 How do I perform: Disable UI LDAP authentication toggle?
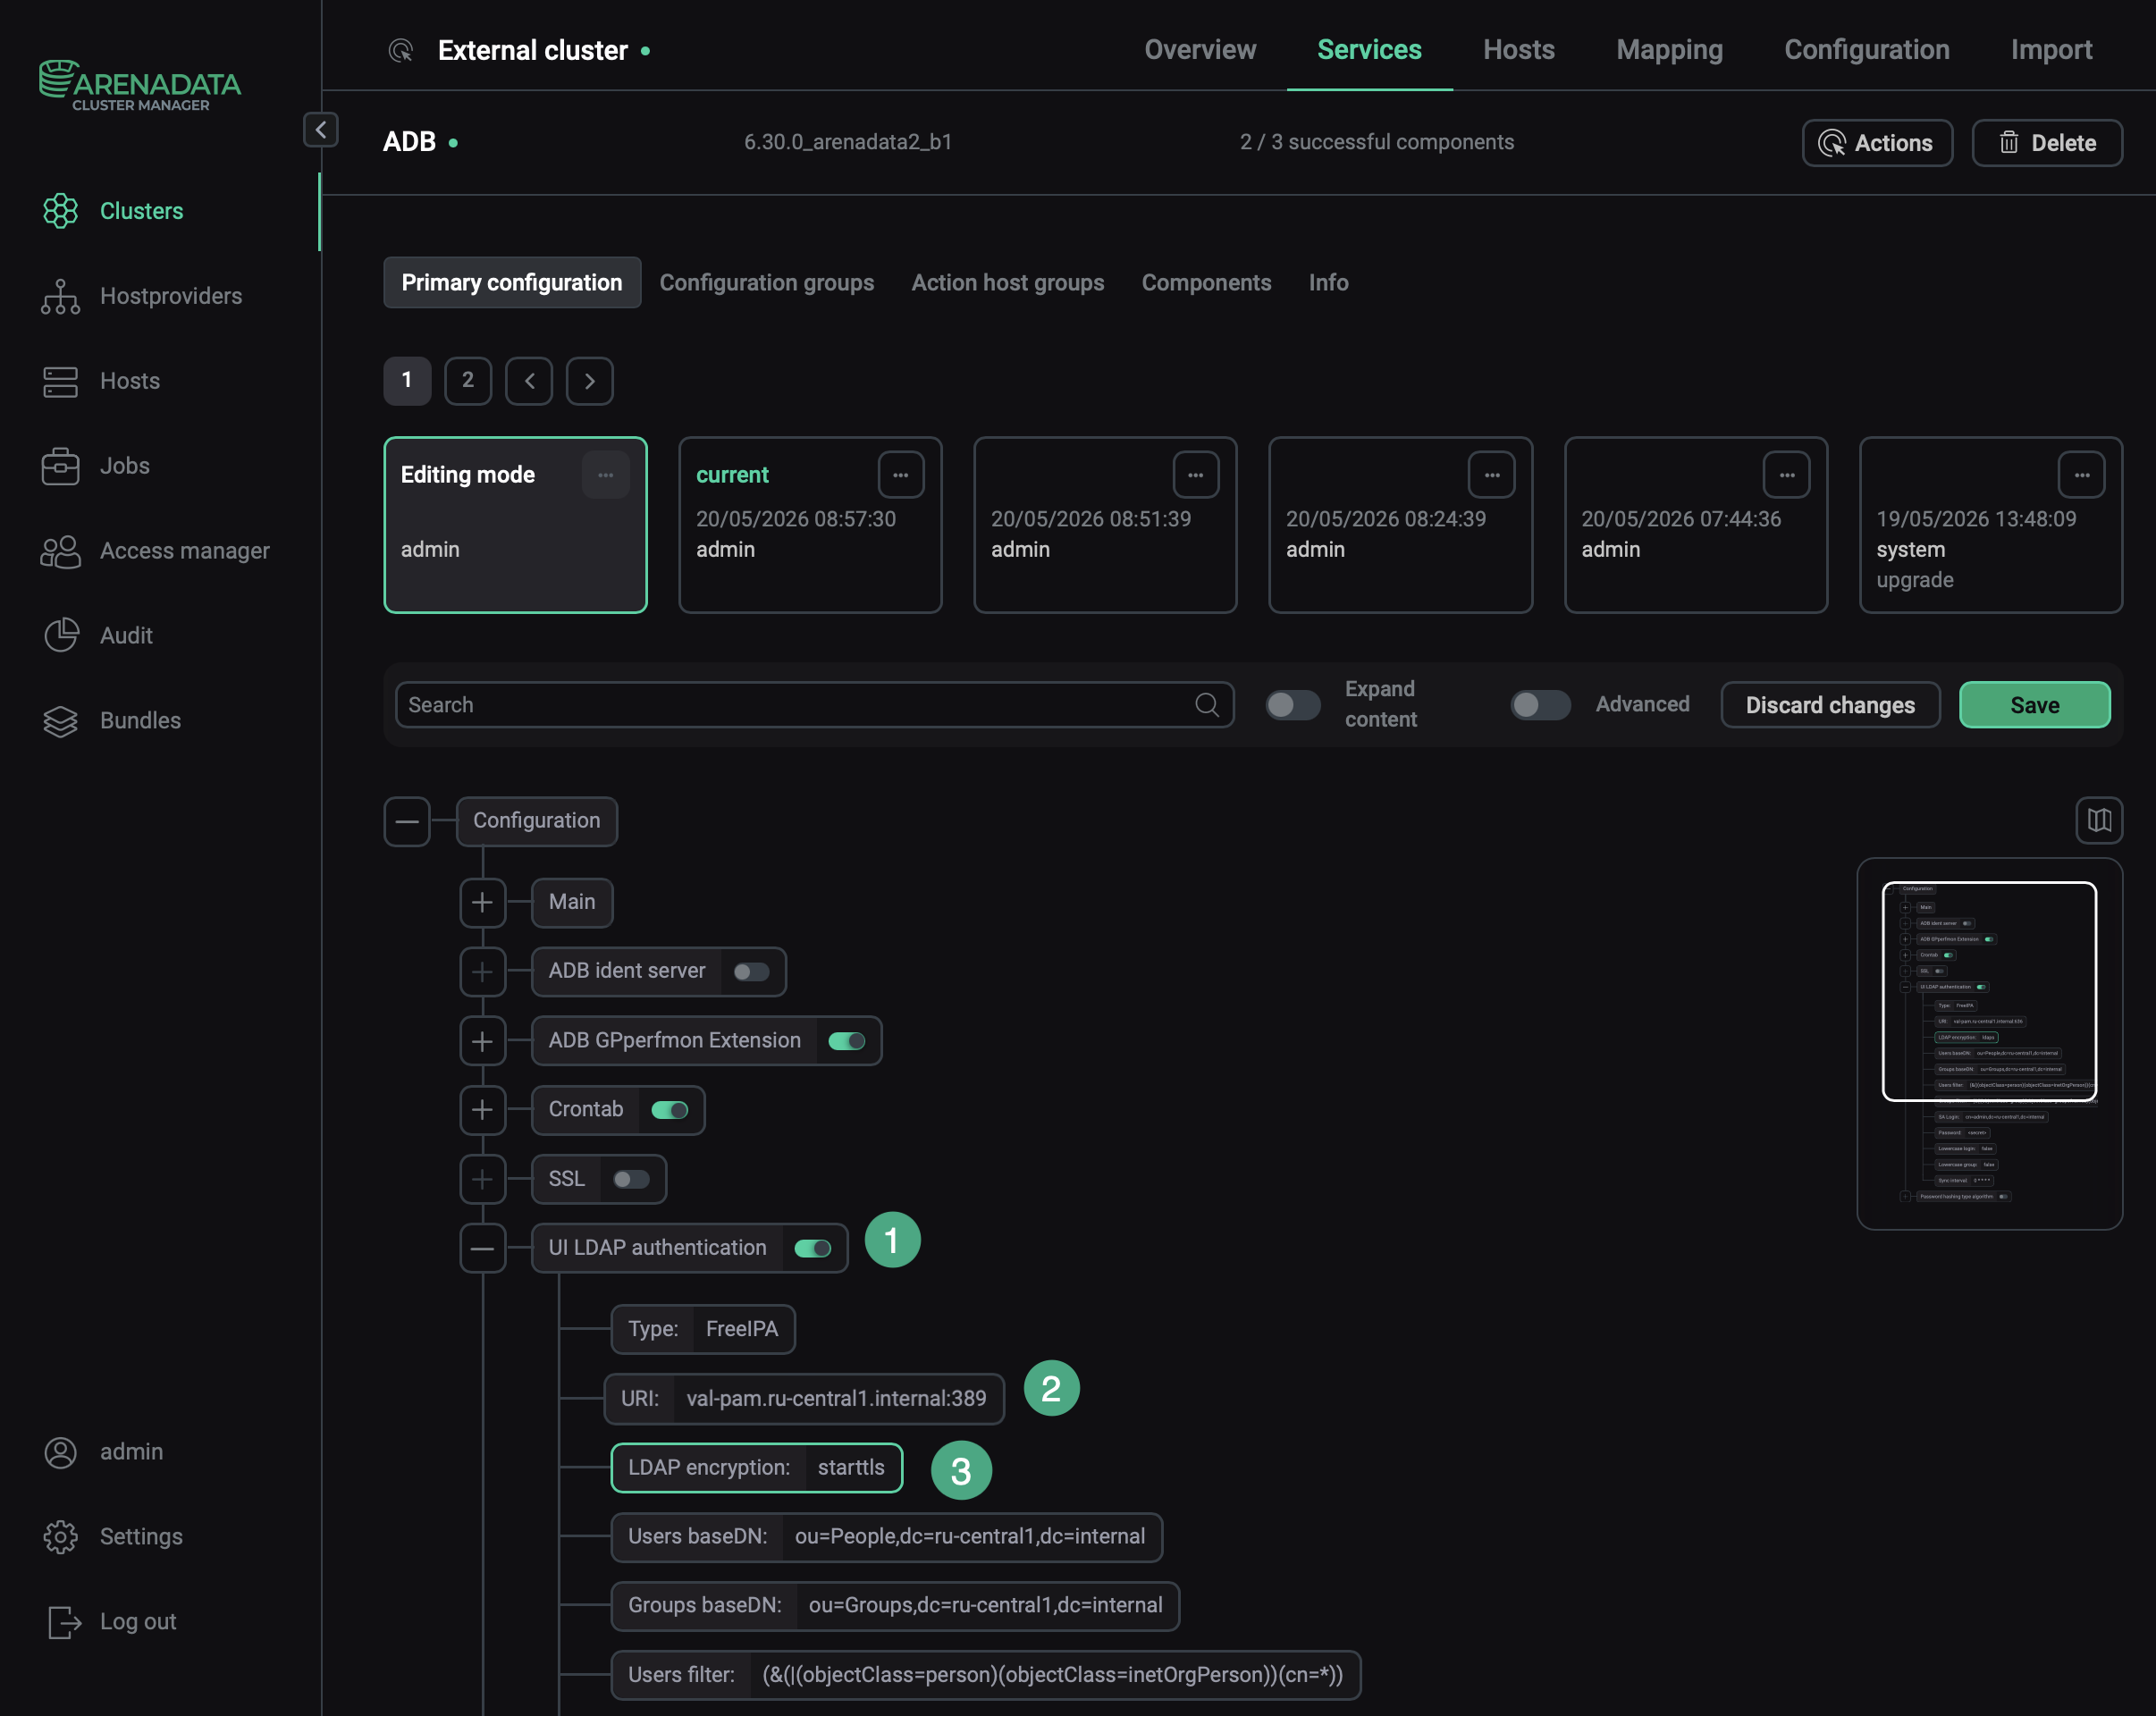(x=813, y=1248)
